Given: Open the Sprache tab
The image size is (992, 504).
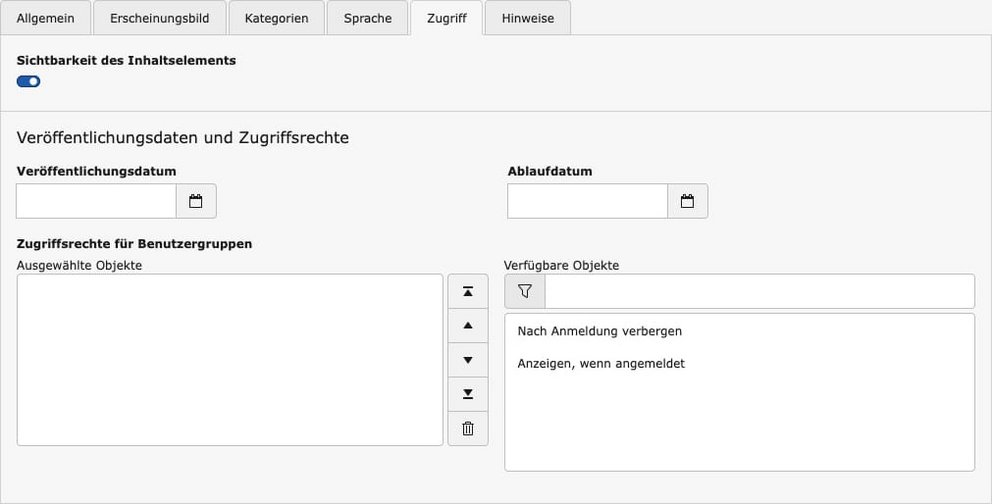Looking at the screenshot, I should point(367,18).
